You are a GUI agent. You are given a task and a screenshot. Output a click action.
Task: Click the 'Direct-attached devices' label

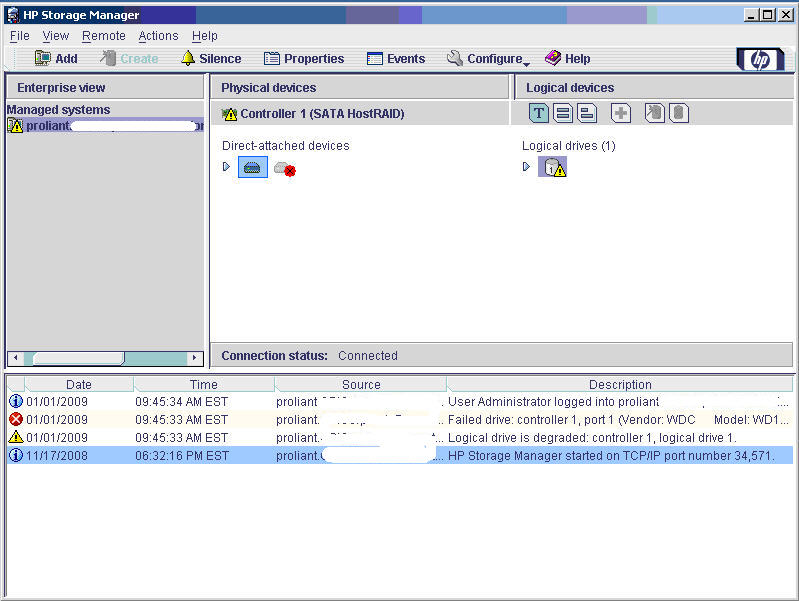click(285, 146)
